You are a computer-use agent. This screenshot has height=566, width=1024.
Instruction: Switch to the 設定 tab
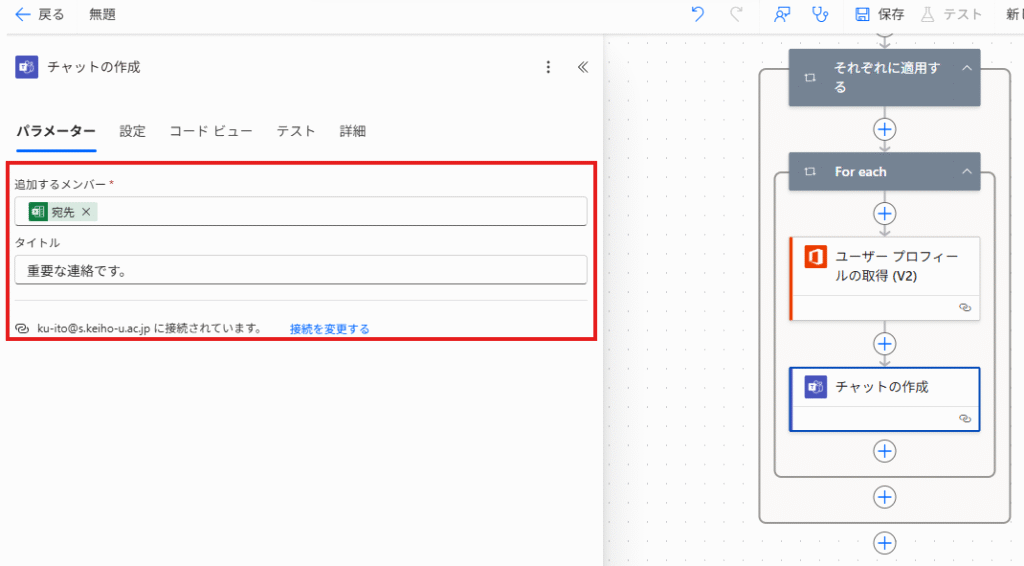[x=132, y=131]
